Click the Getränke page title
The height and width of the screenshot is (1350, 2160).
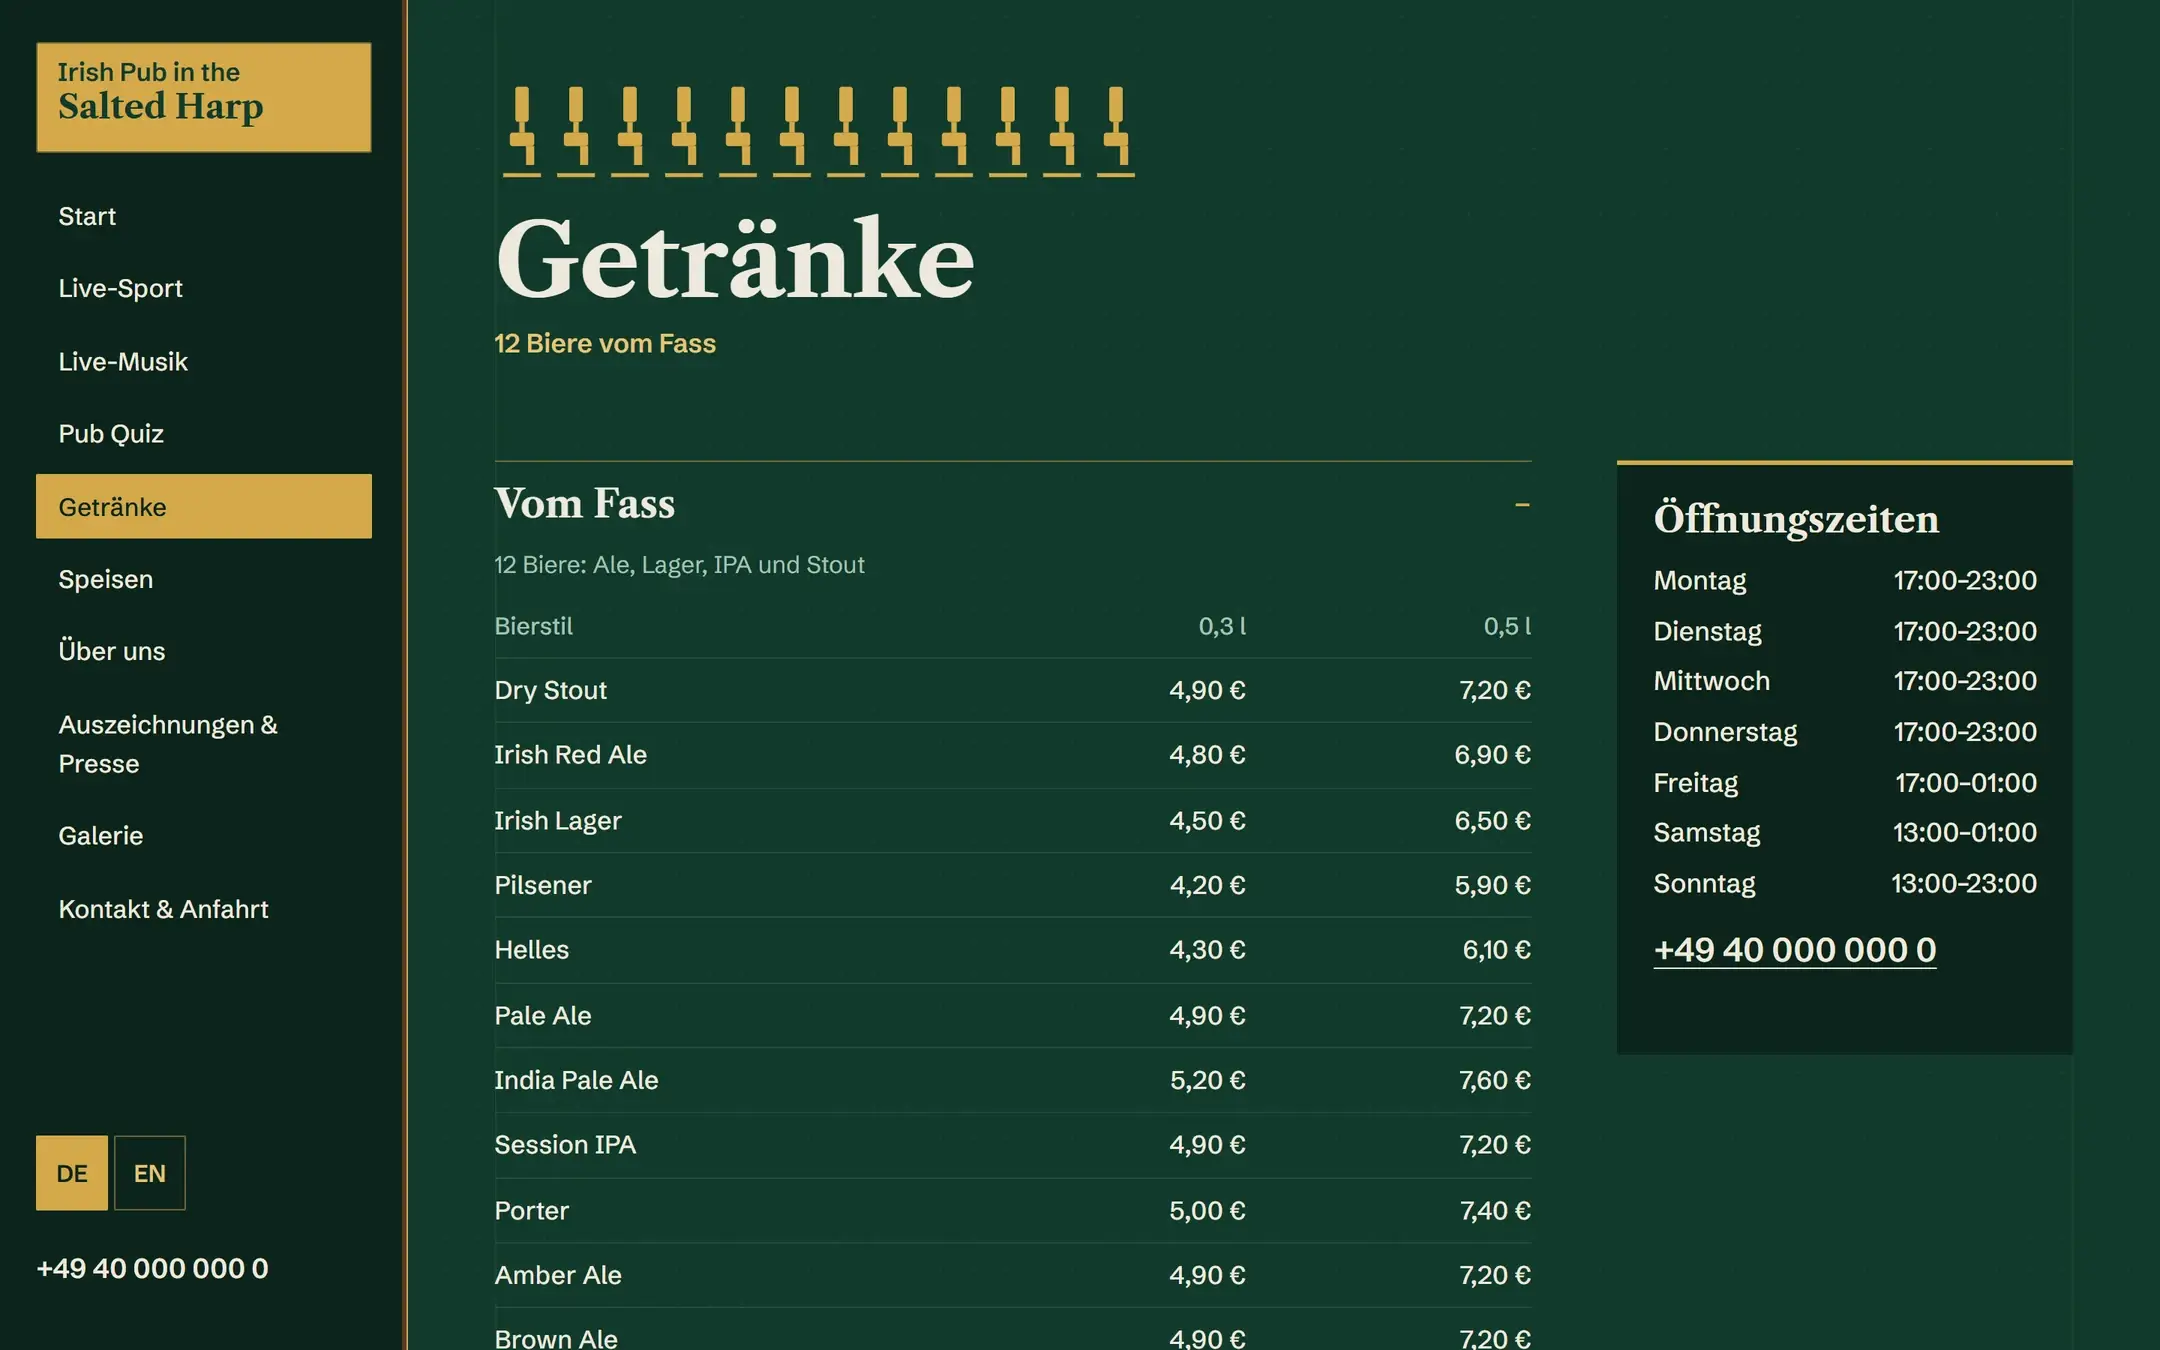[735, 258]
